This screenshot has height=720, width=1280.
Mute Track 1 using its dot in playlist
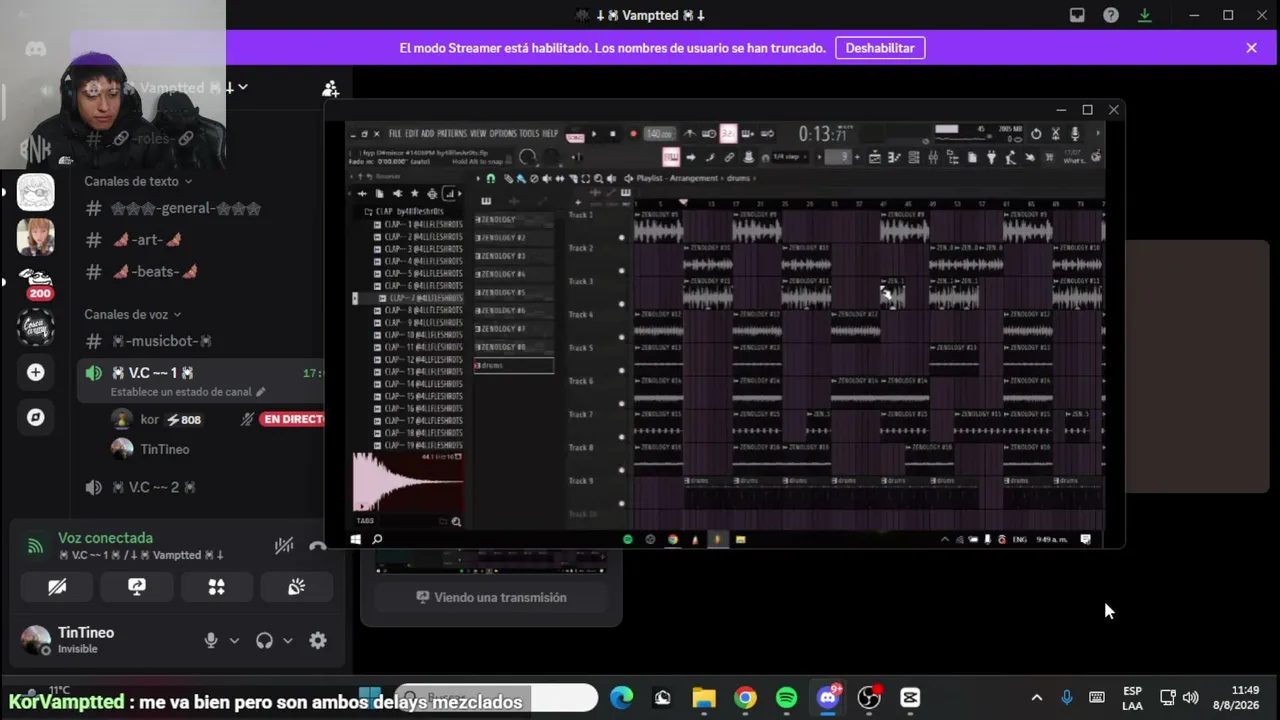[x=622, y=238]
